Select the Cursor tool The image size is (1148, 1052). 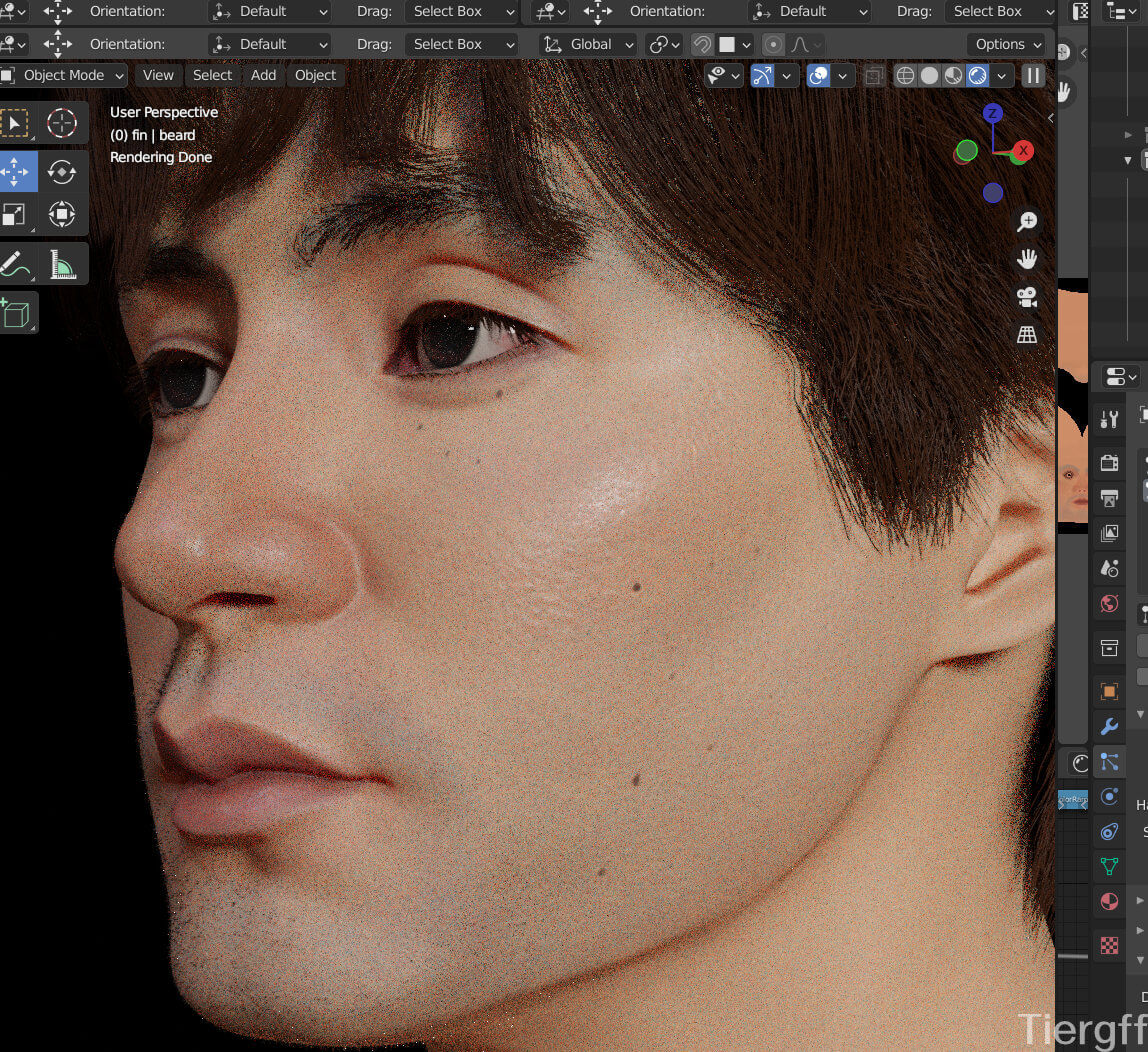tap(62, 123)
